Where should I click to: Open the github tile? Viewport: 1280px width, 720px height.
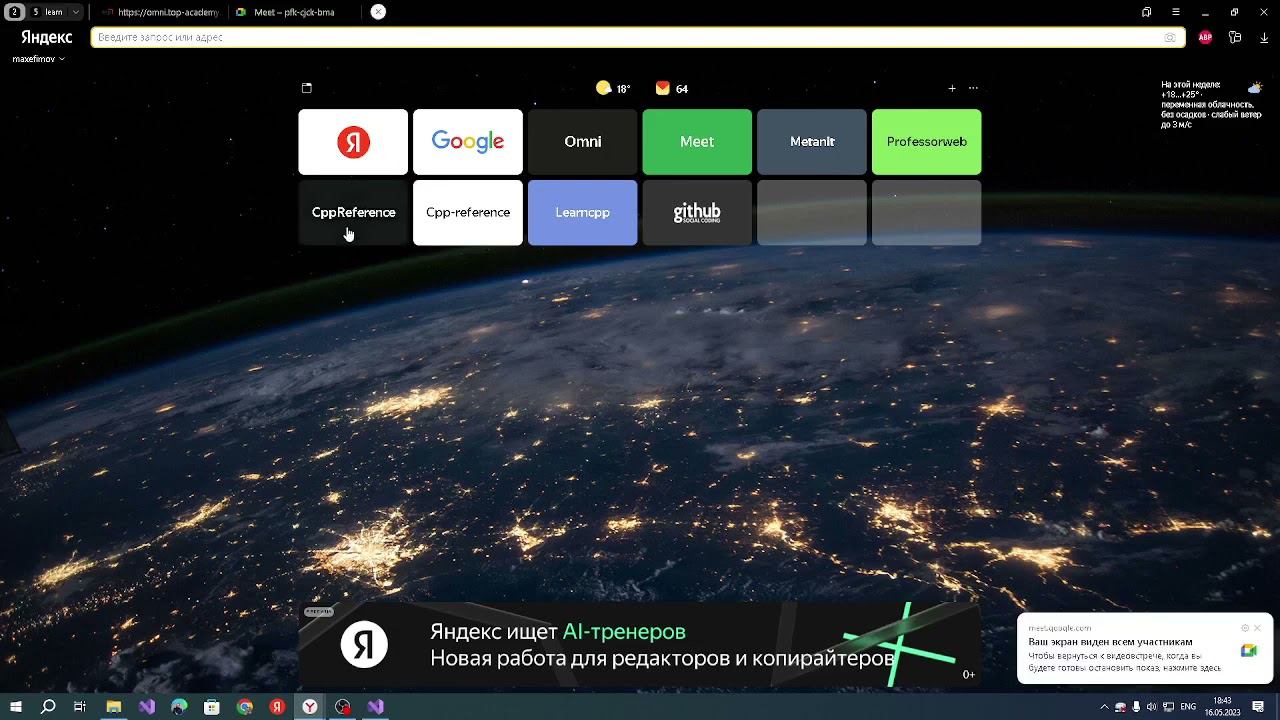tap(697, 212)
